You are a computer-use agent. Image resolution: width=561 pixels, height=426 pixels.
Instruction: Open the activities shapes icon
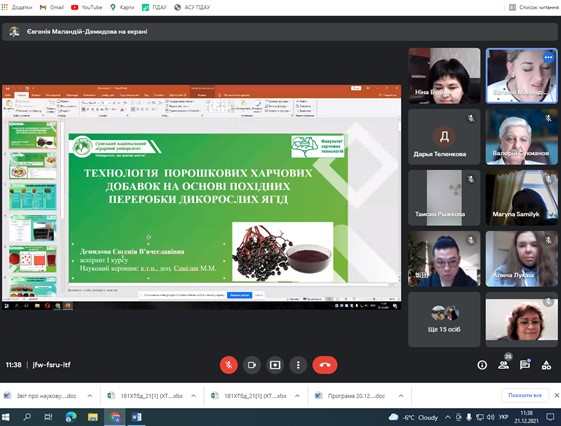pyautogui.click(x=546, y=365)
